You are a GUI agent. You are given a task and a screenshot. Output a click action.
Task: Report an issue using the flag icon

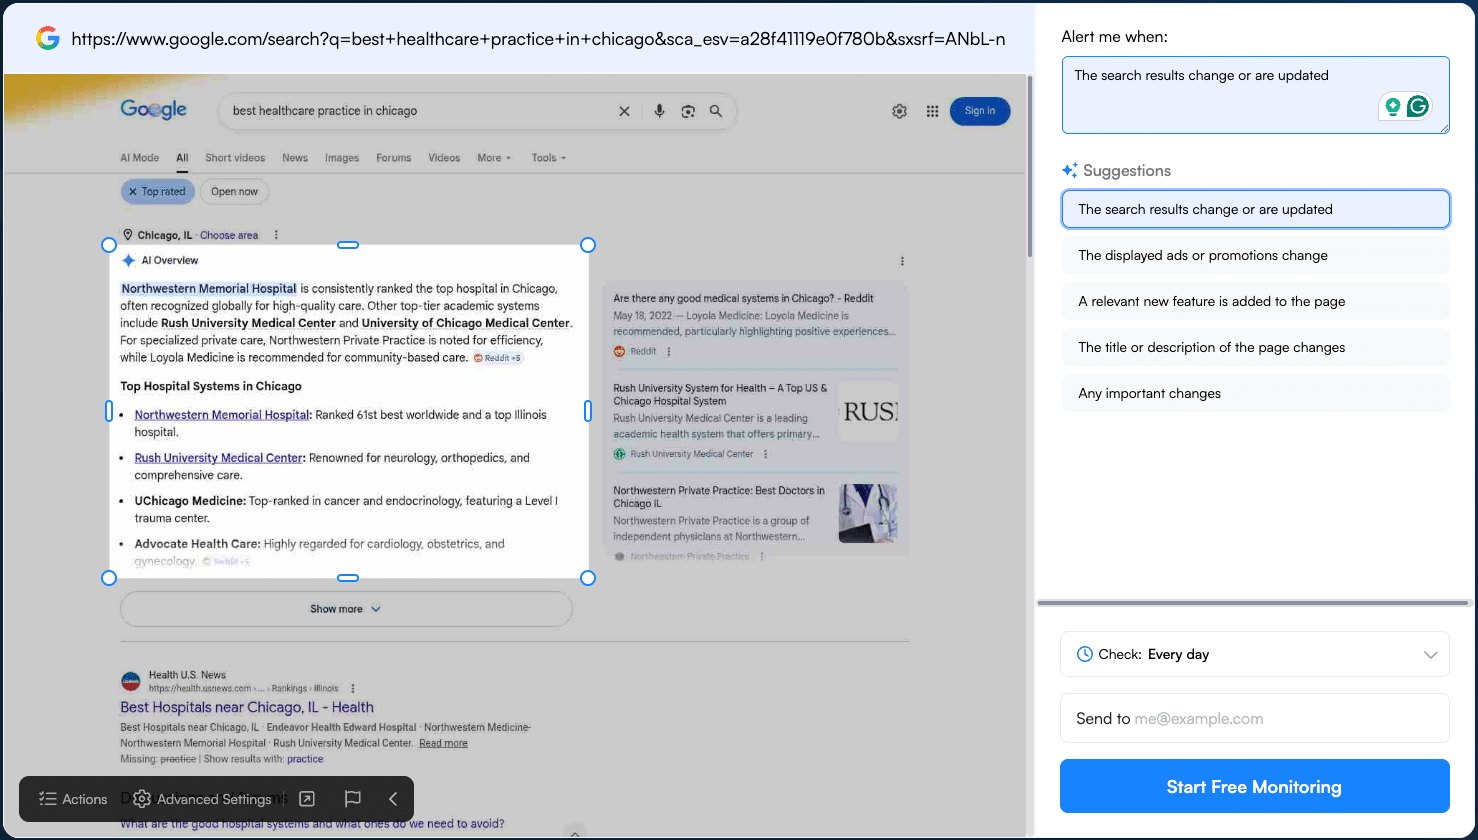pyautogui.click(x=352, y=798)
